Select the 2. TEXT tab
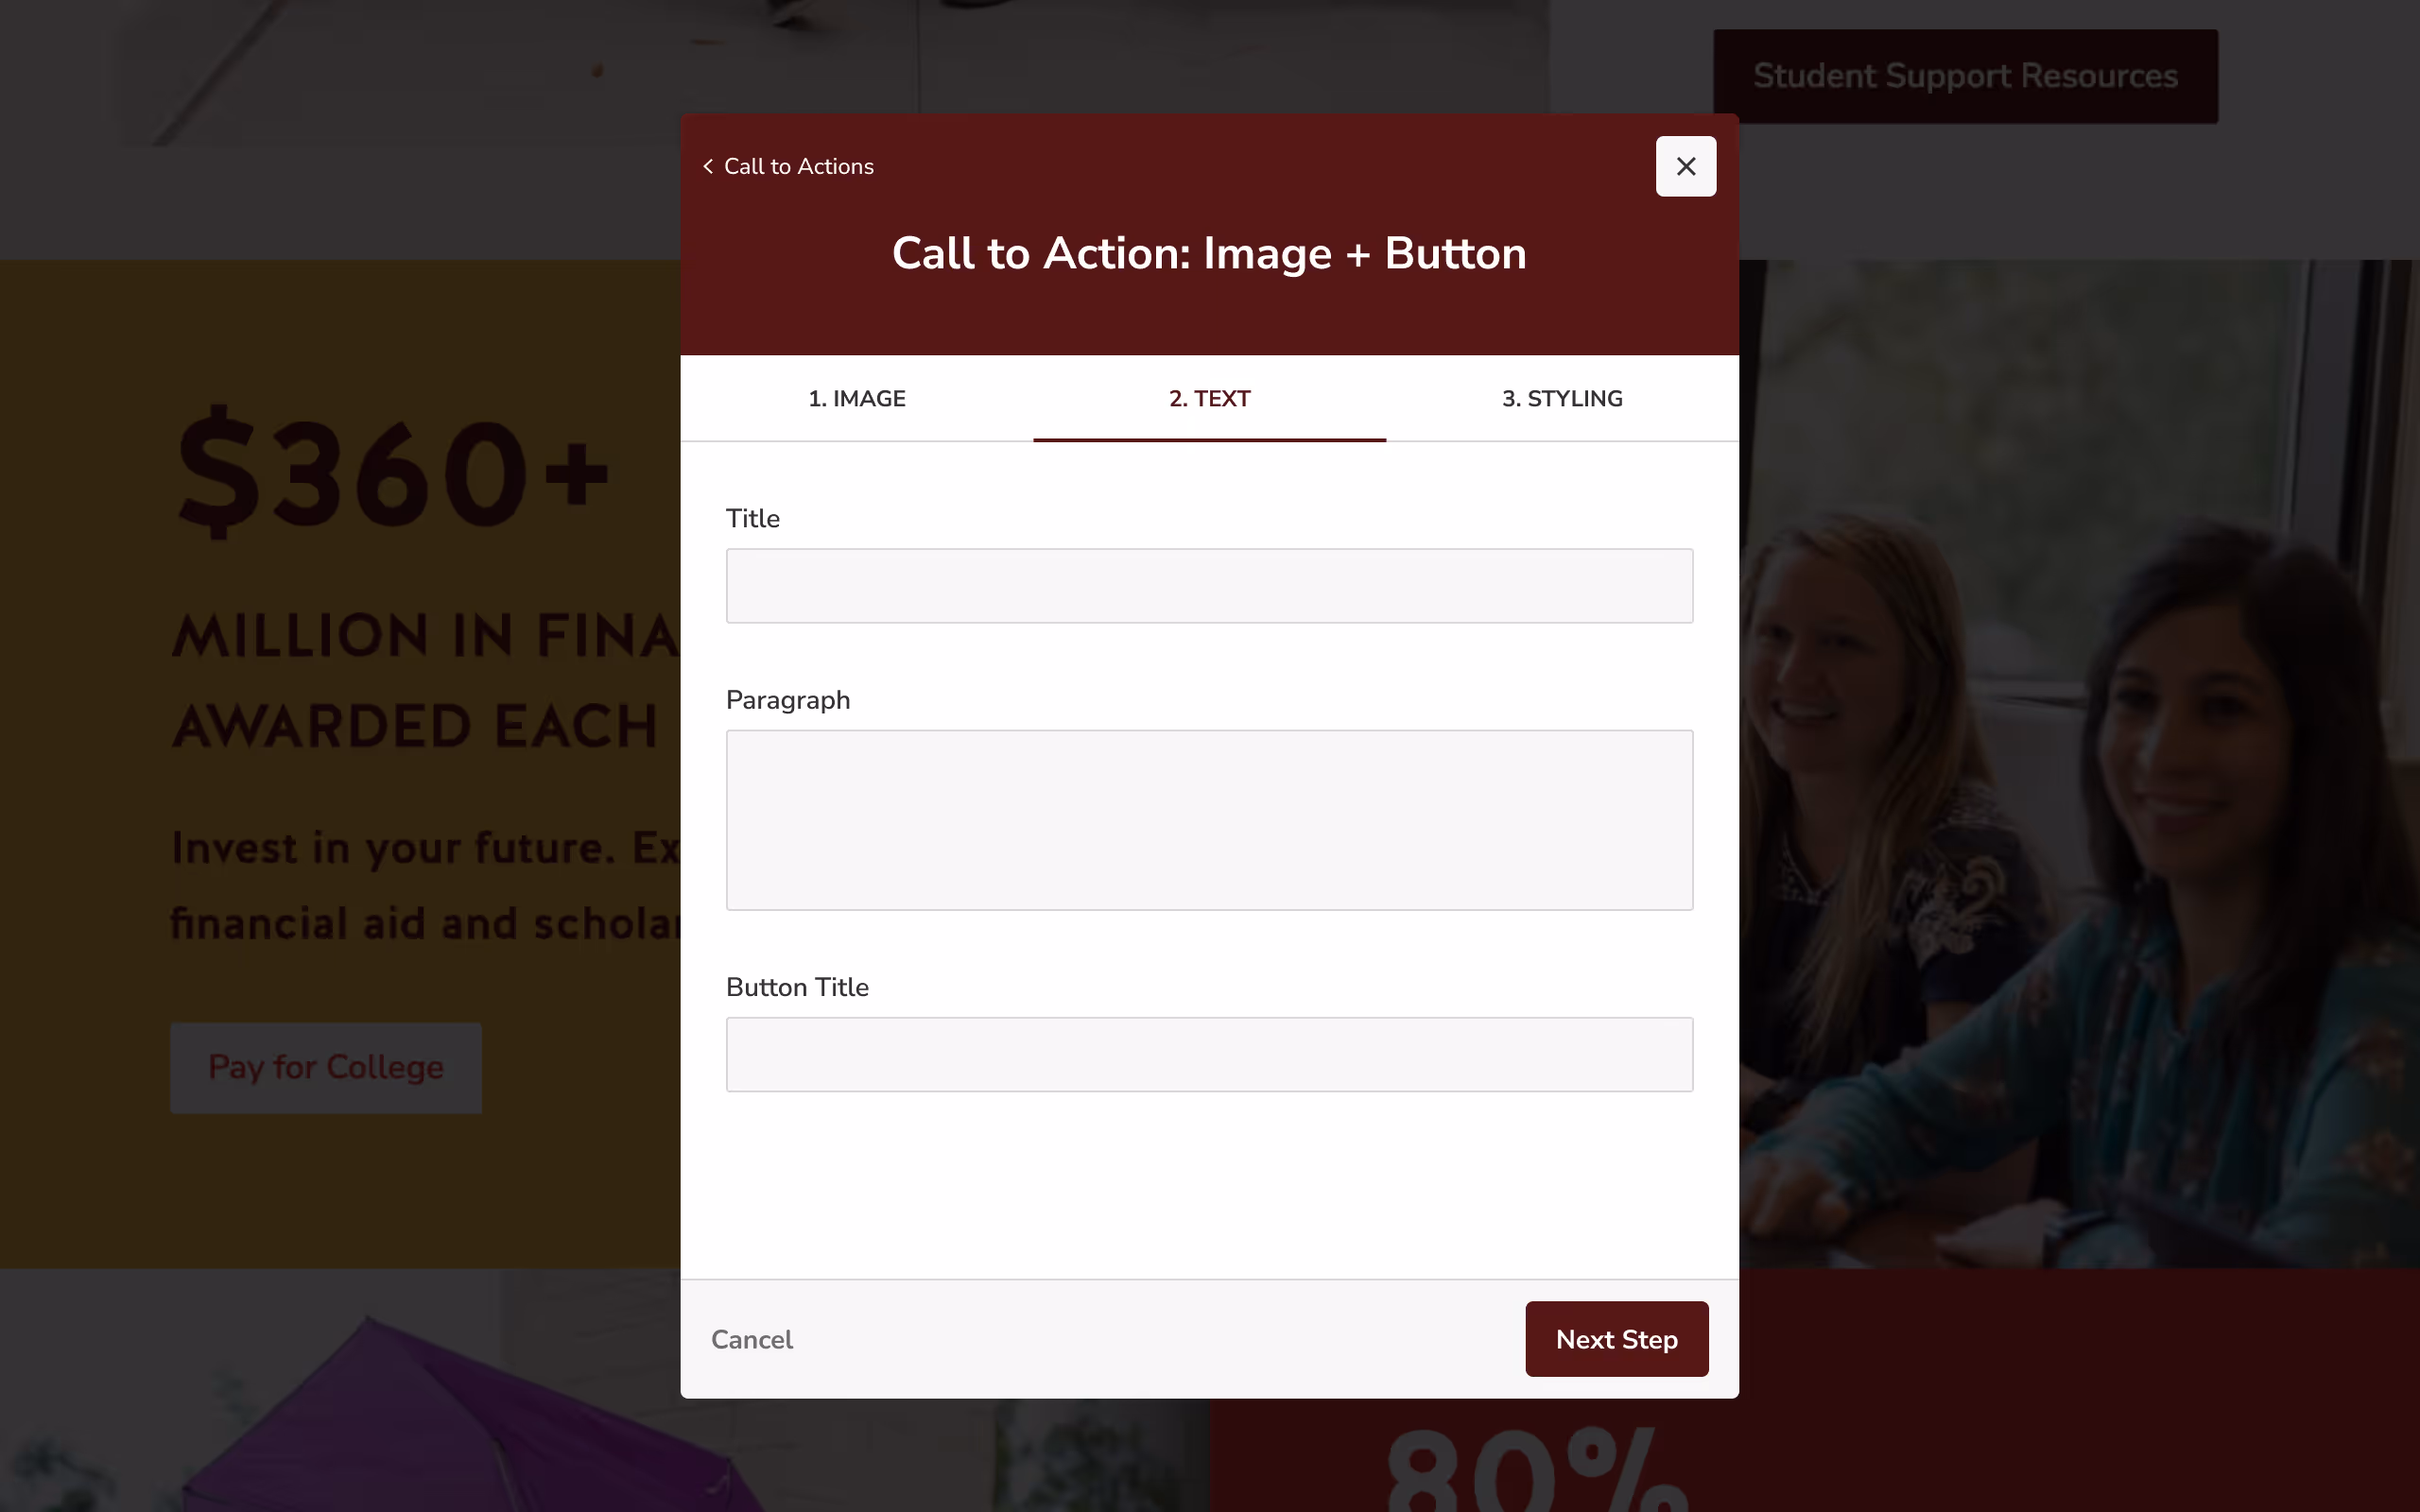Screen dimensions: 2420x1512 tap(1209, 398)
